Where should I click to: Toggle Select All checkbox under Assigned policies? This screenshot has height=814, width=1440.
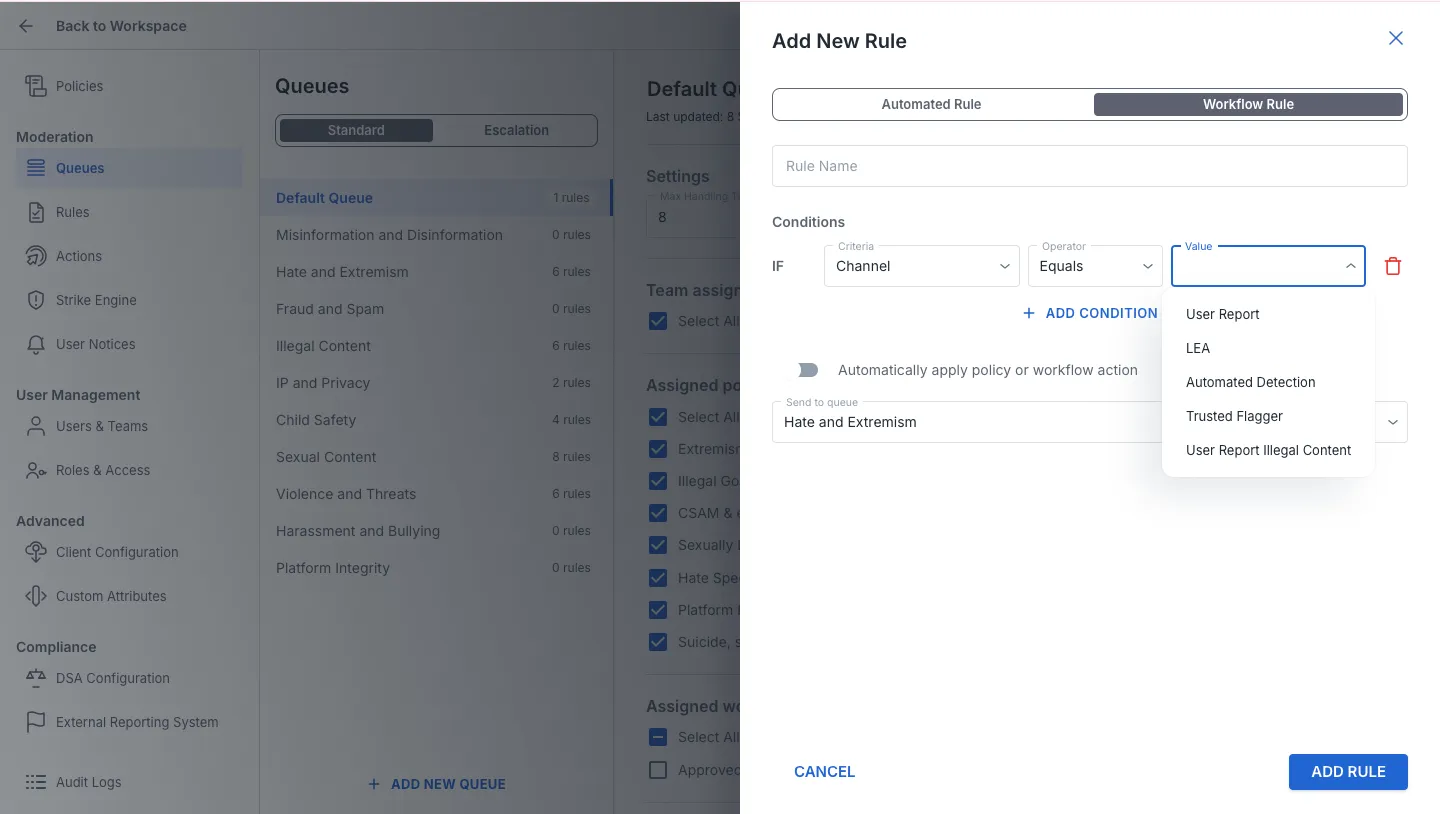tap(658, 417)
